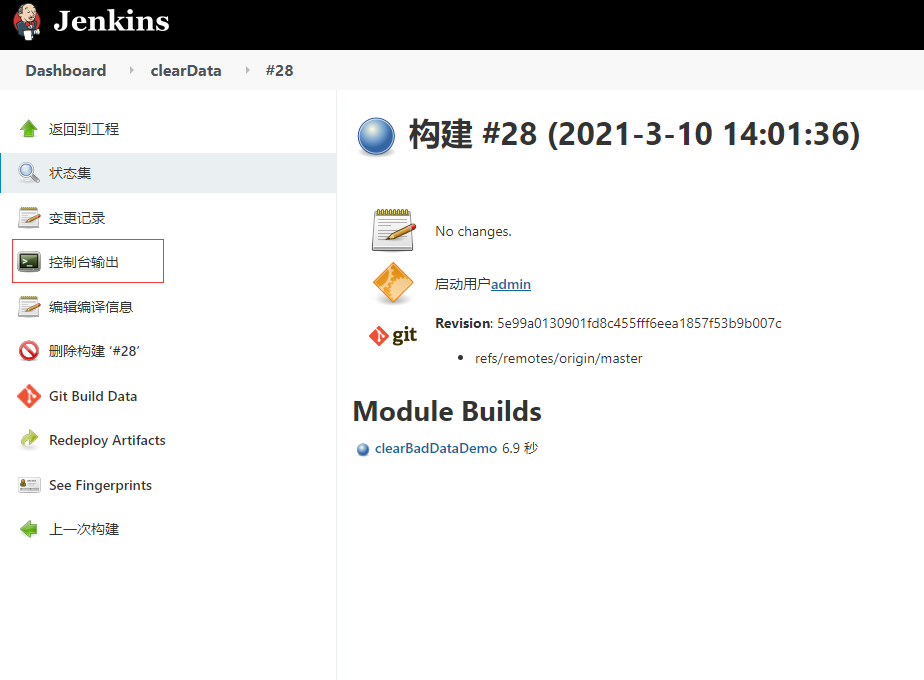Image resolution: width=924 pixels, height=680 pixels.
Task: Open 变更记录 in sidebar
Action: click(77, 218)
